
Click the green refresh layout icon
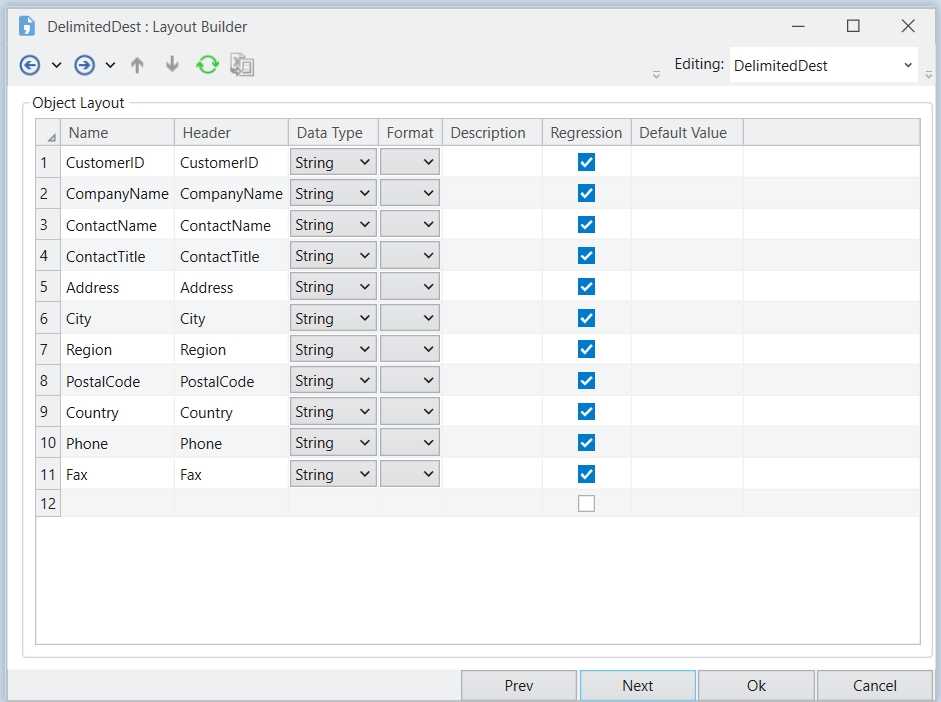[x=207, y=65]
